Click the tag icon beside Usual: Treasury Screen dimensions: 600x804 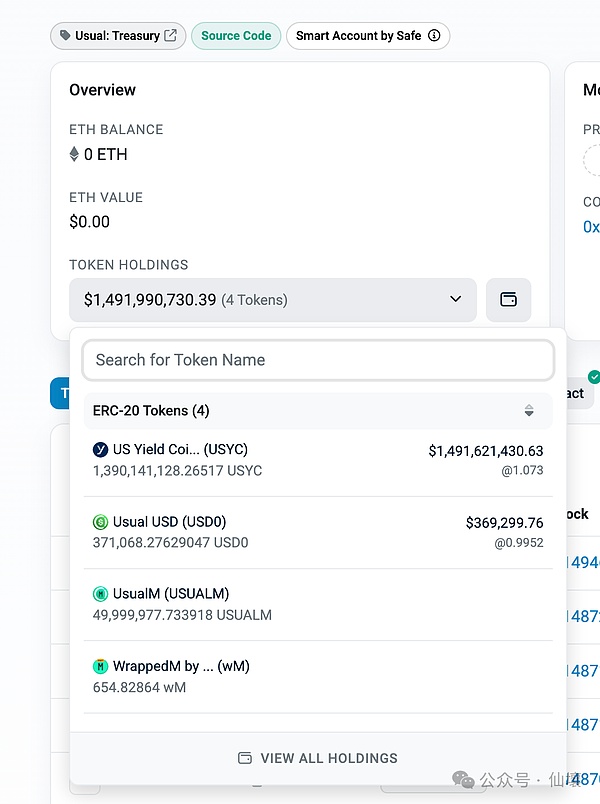(65, 36)
